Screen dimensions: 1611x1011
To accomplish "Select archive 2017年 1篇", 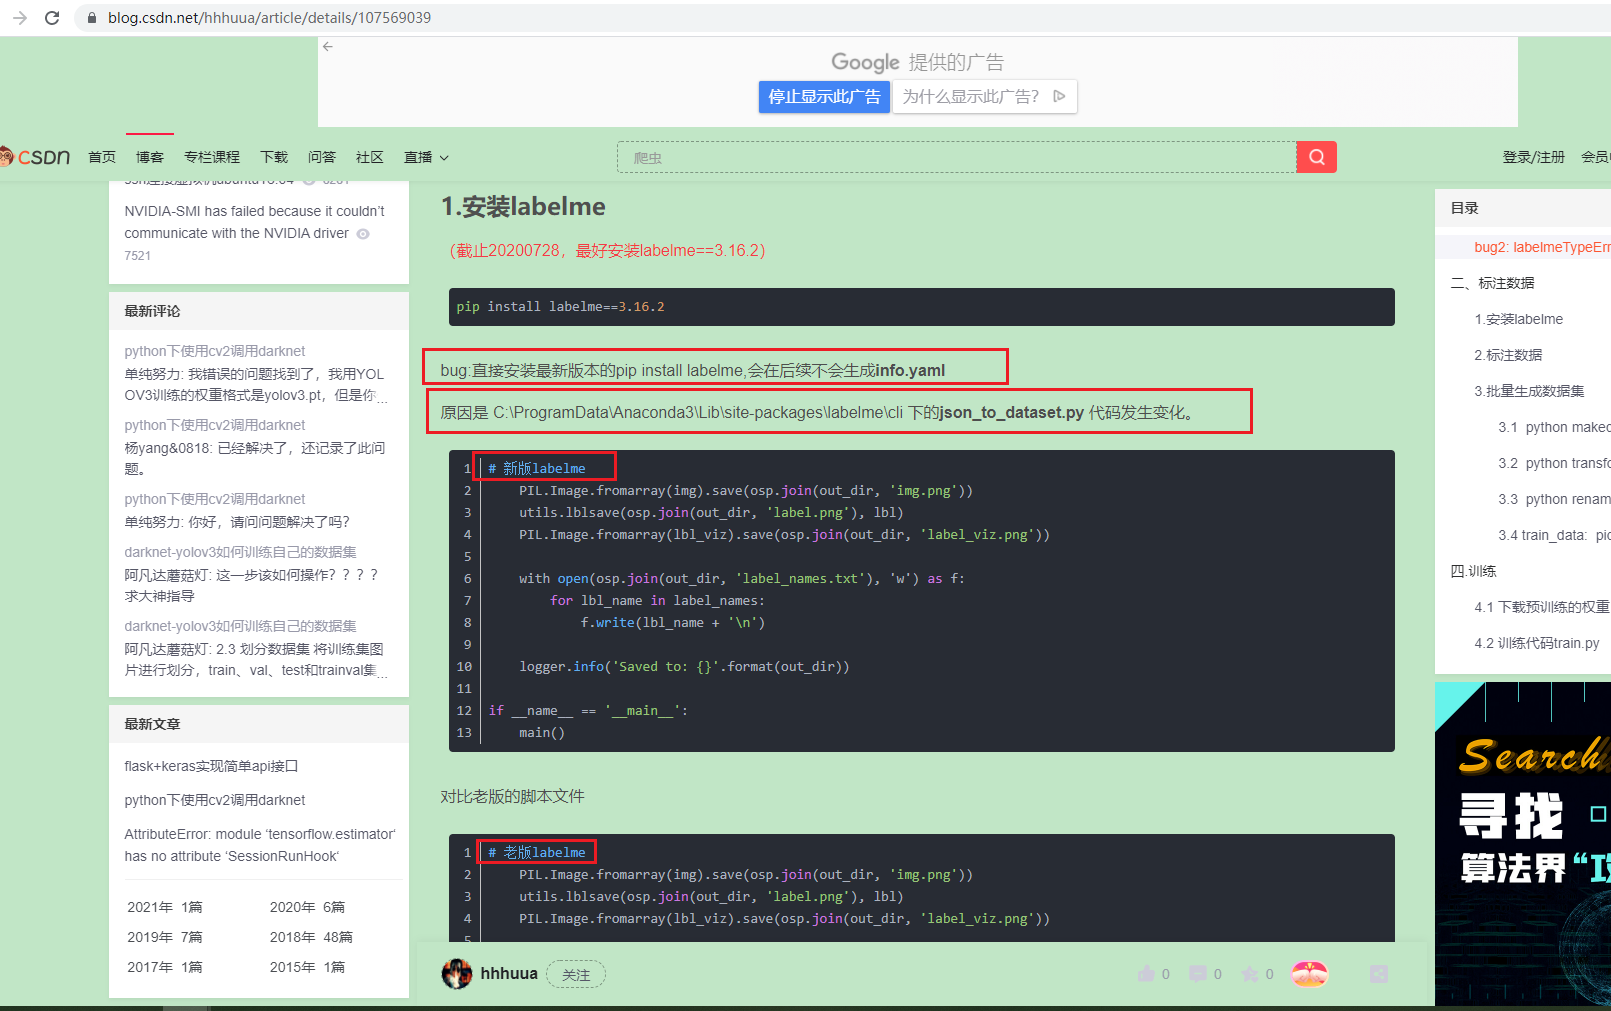I will click(x=165, y=967).
